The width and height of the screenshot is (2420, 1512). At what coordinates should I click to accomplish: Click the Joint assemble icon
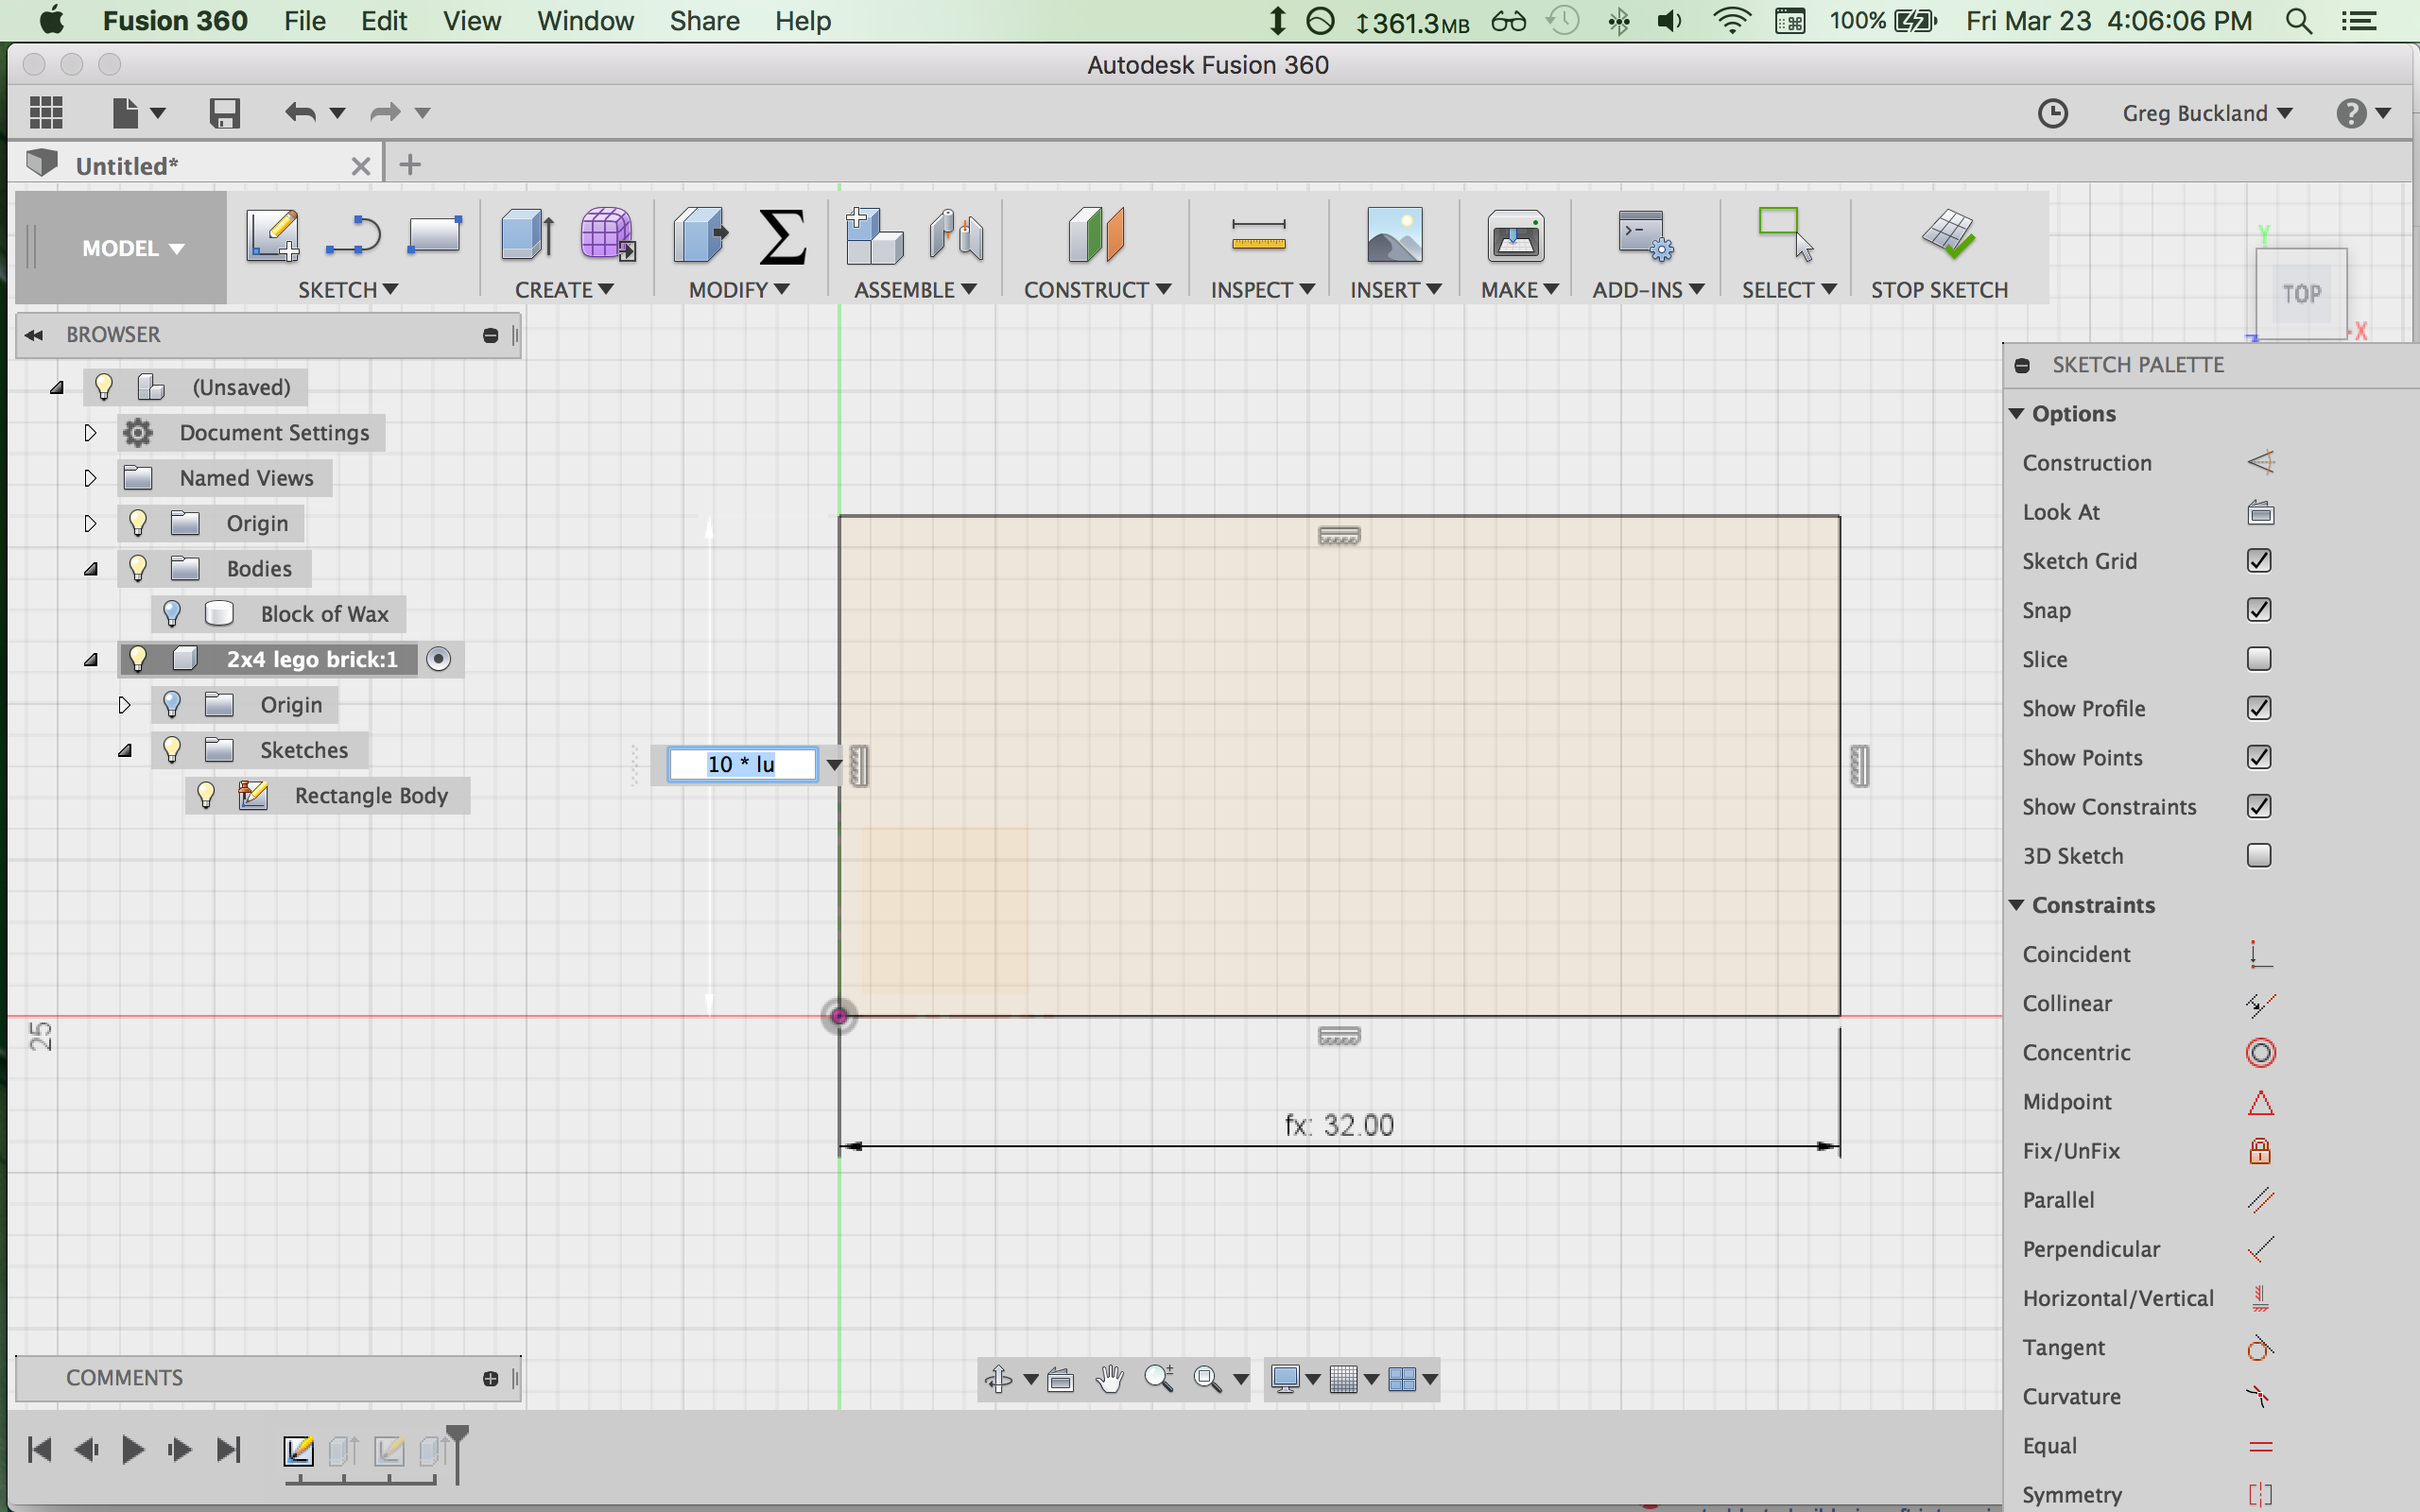pos(956,236)
